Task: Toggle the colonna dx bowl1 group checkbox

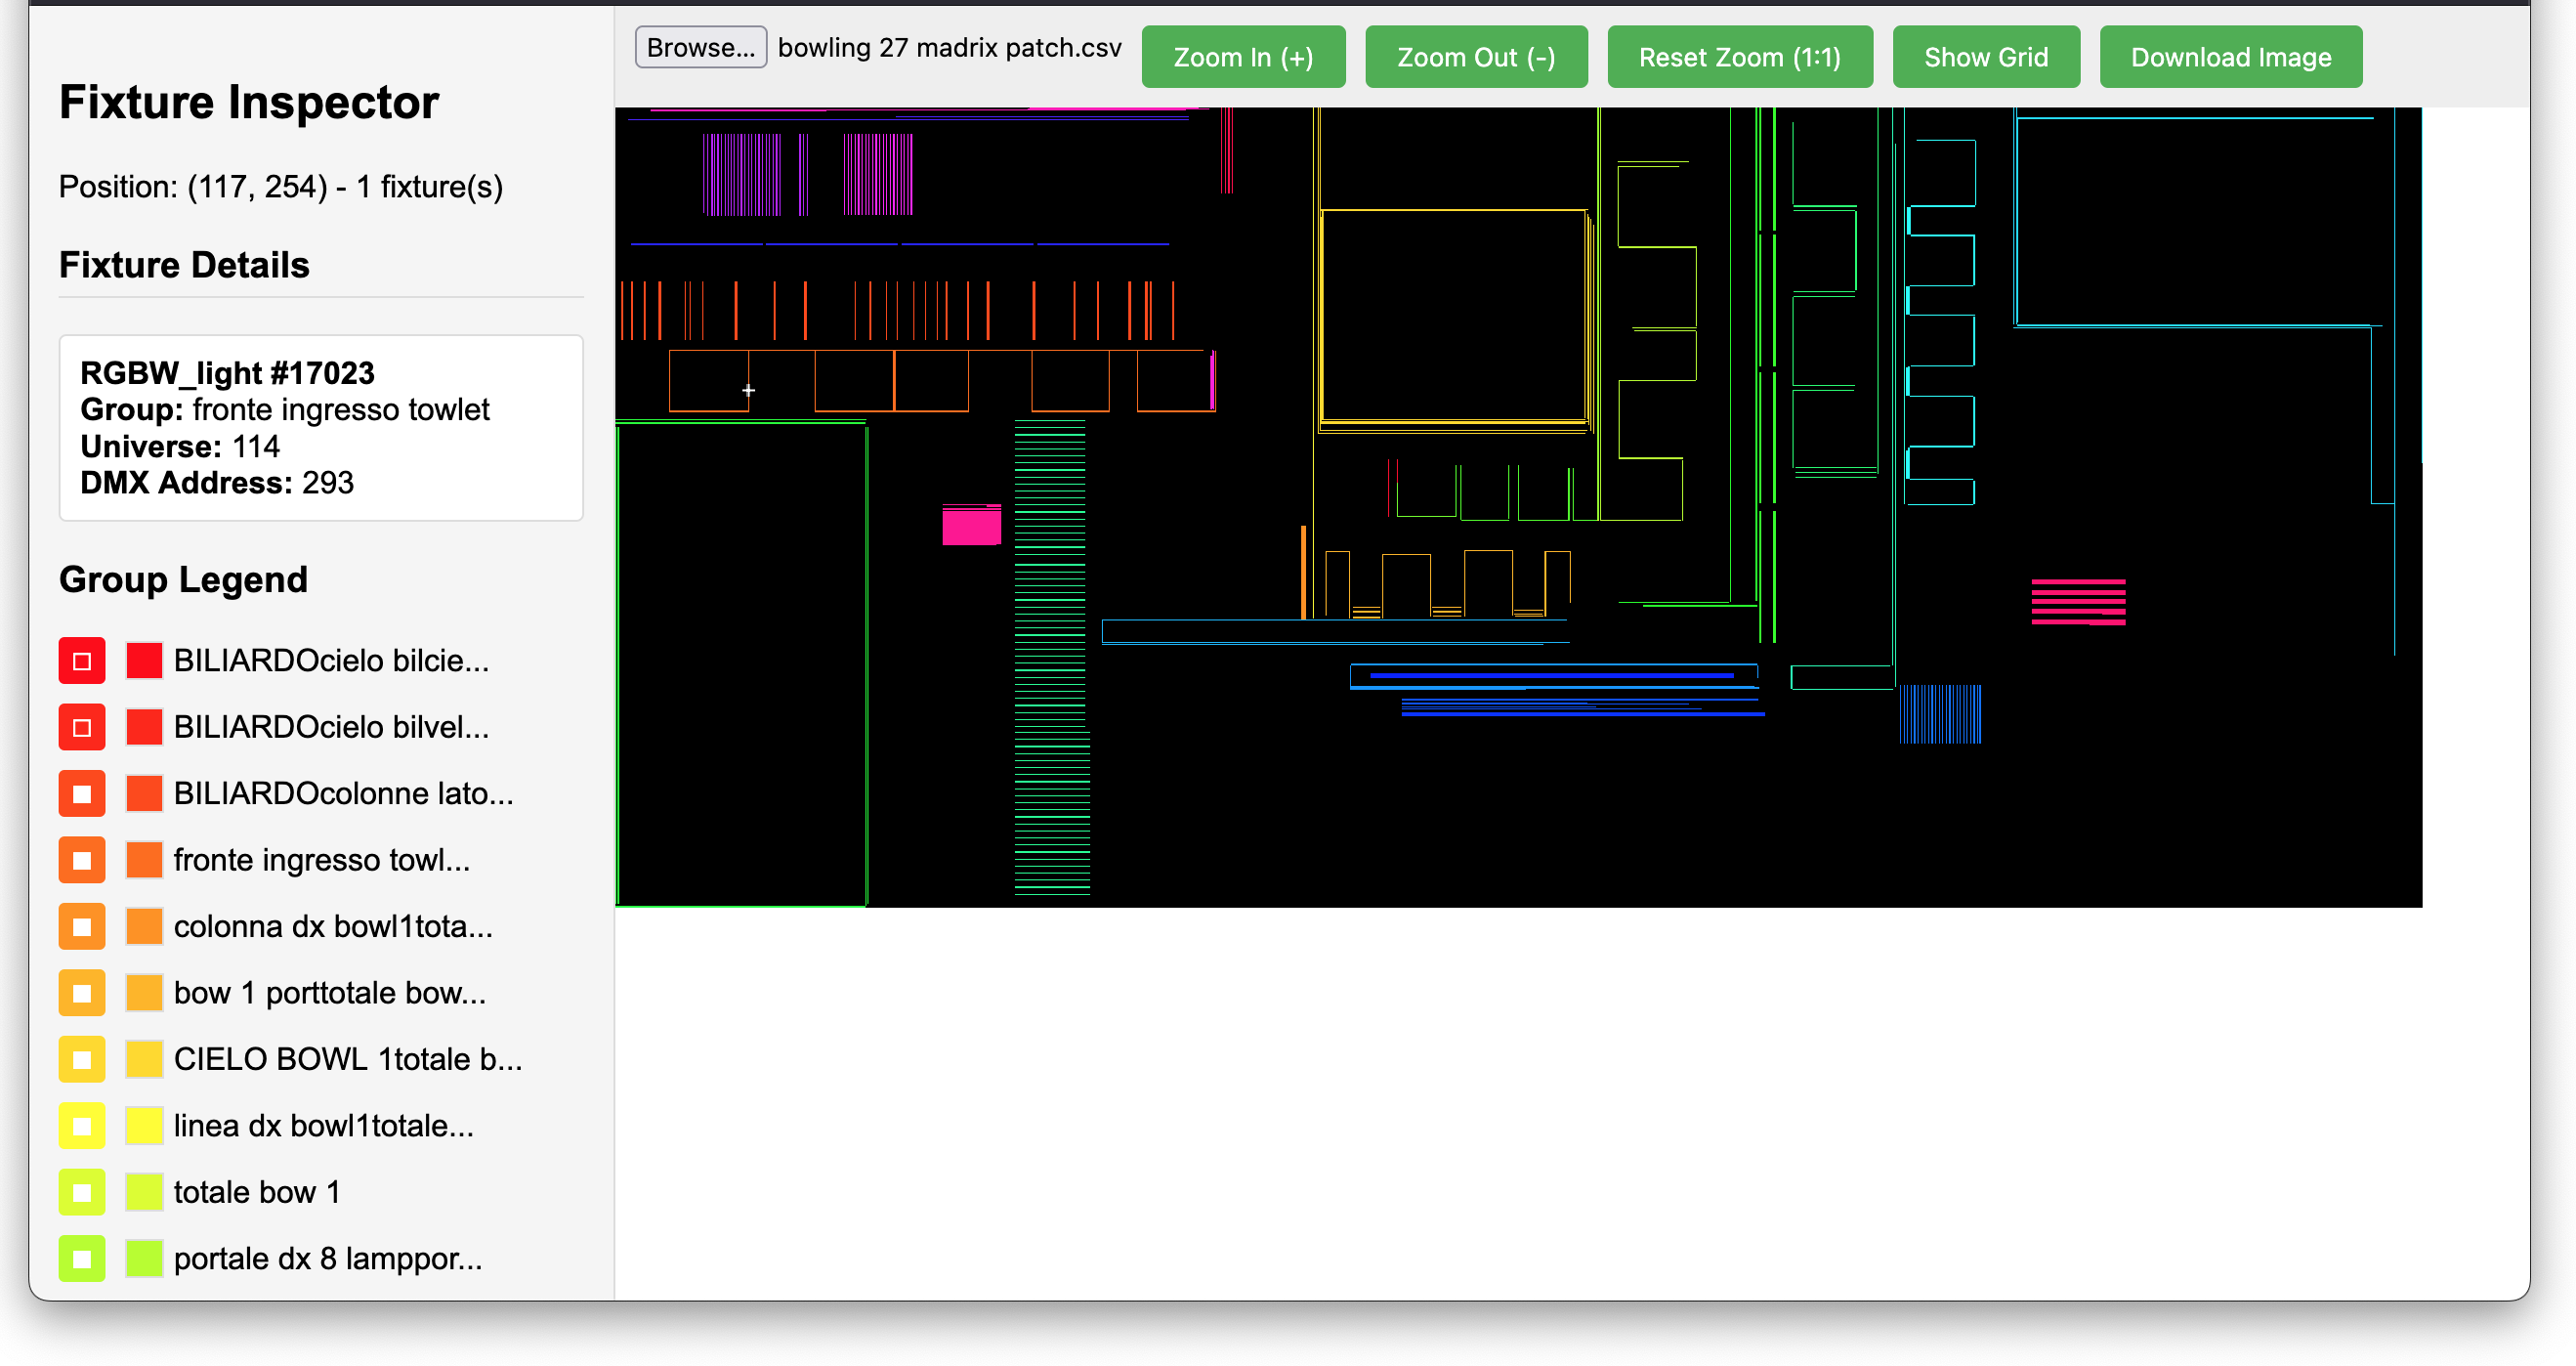Action: [82, 927]
